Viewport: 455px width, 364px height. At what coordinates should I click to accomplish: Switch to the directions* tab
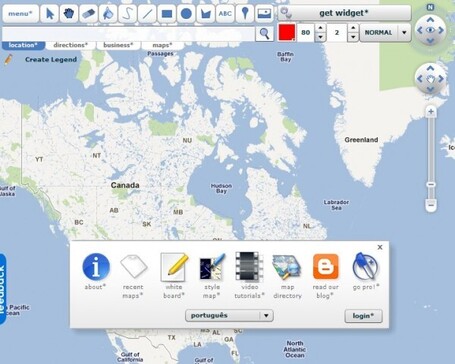(x=70, y=45)
